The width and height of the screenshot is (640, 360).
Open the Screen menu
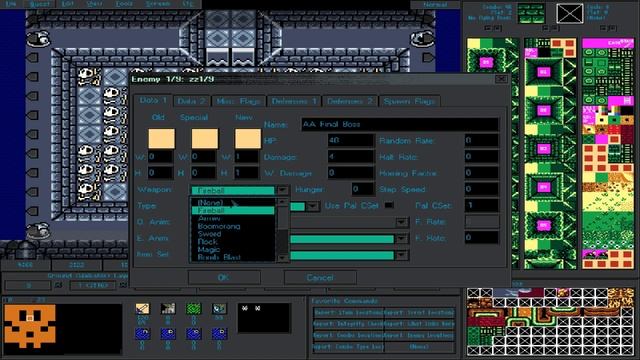tap(158, 4)
